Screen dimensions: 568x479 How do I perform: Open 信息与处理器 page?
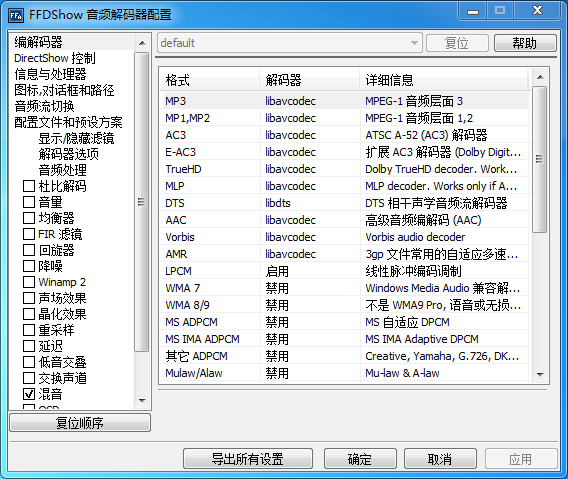[x=50, y=74]
